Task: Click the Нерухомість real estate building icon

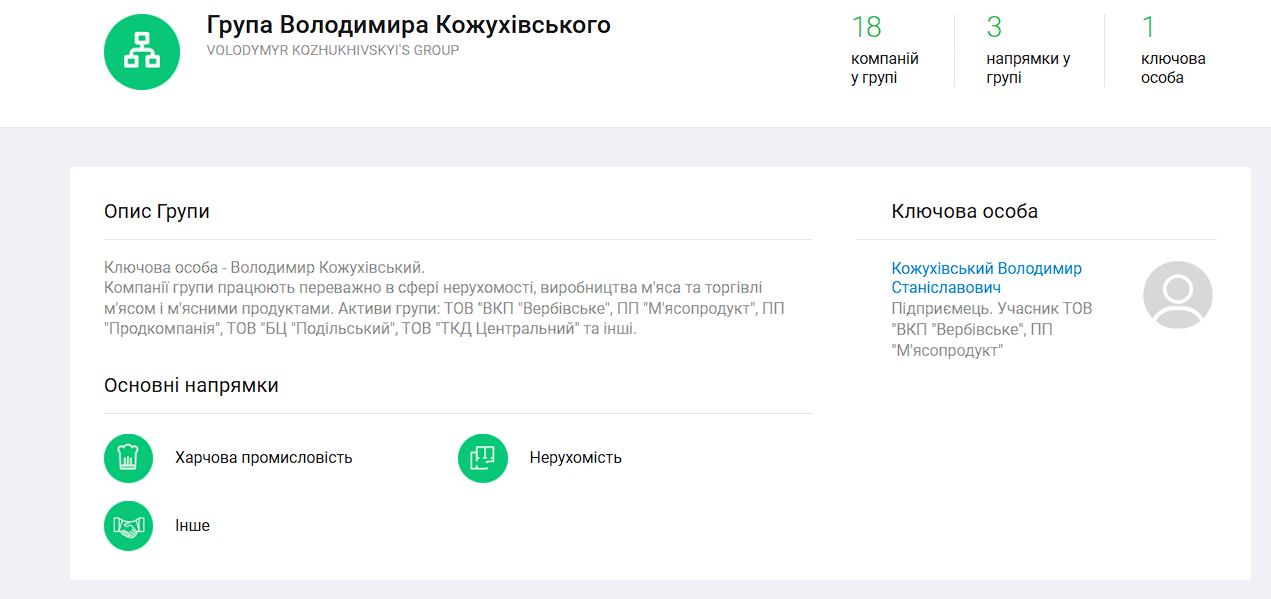Action: click(483, 458)
